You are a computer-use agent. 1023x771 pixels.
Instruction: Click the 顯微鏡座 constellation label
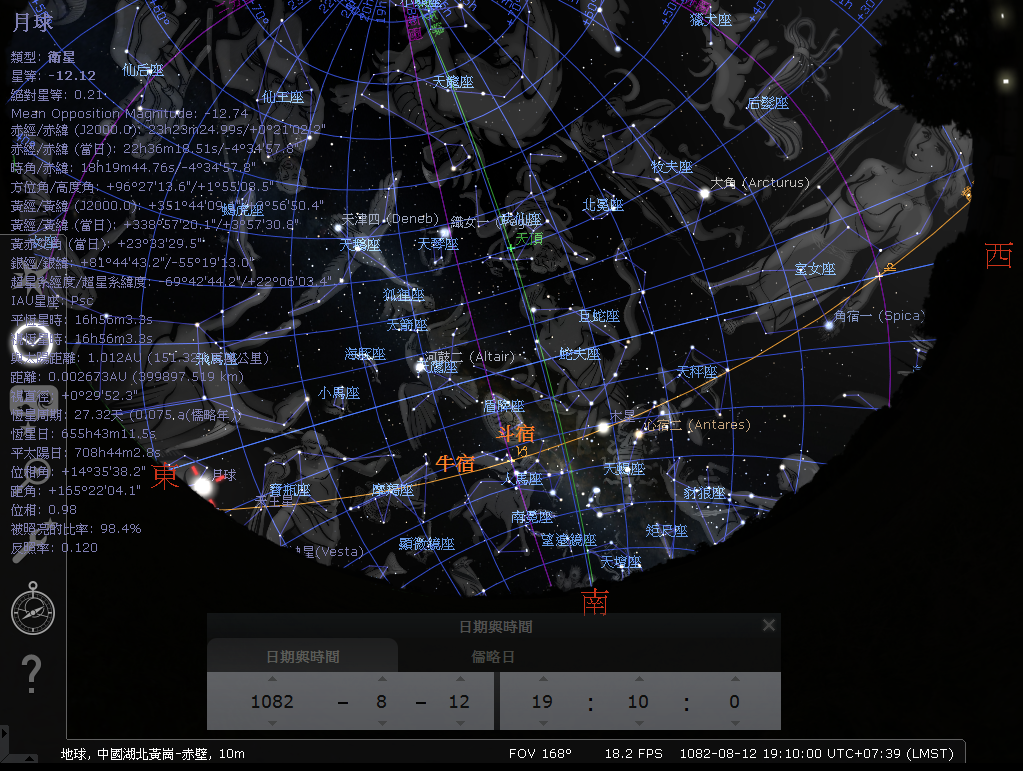click(427, 543)
